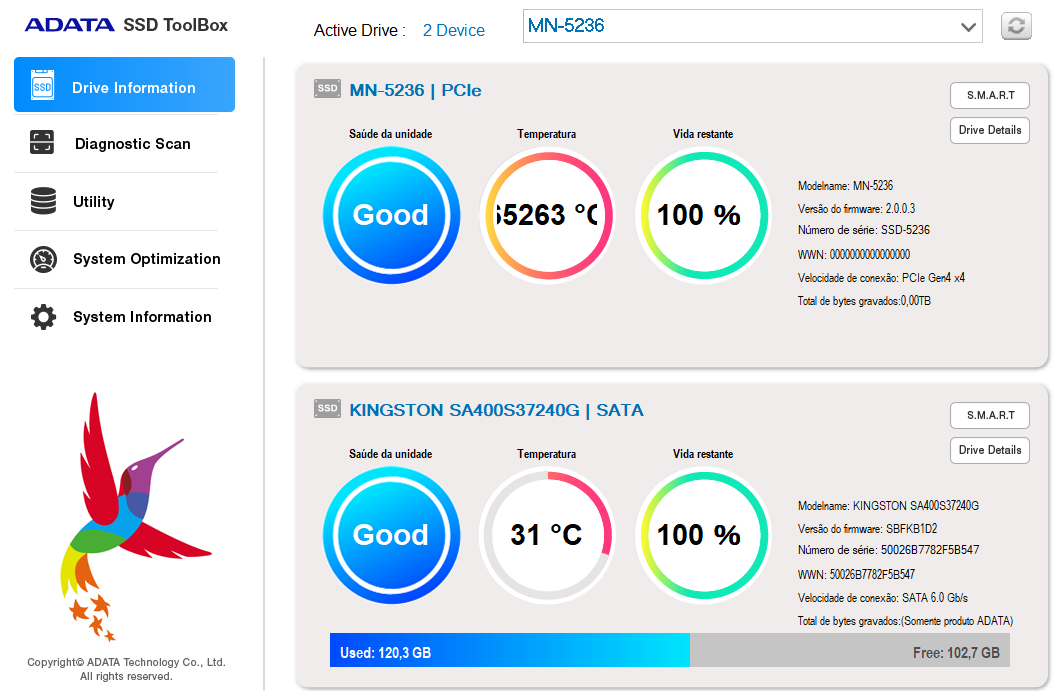Viewport: 1063px width, 696px height.
Task: Click the Versão do firmware: 2.0.0.3 text
Action: pyautogui.click(x=856, y=209)
